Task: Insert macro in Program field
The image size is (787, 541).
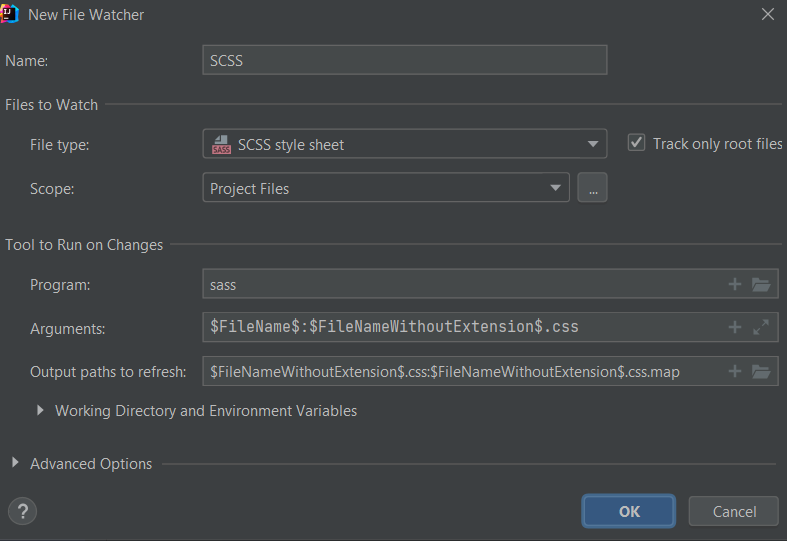Action: [x=734, y=284]
